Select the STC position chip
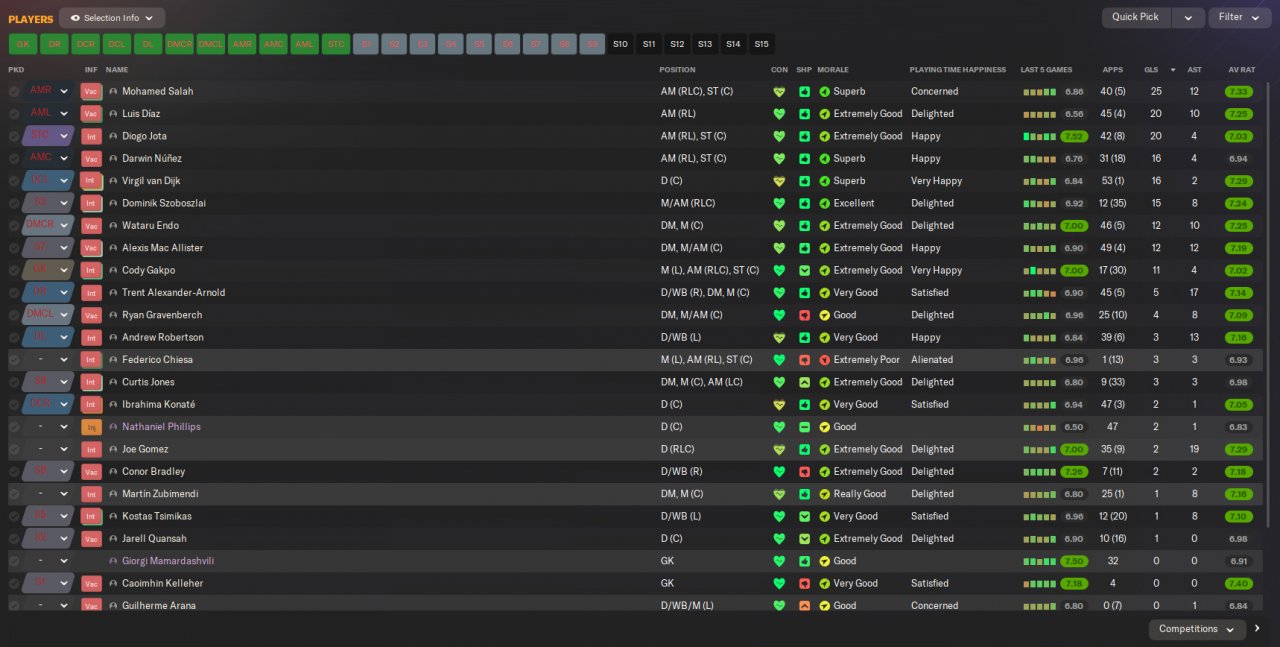 pyautogui.click(x=337, y=44)
